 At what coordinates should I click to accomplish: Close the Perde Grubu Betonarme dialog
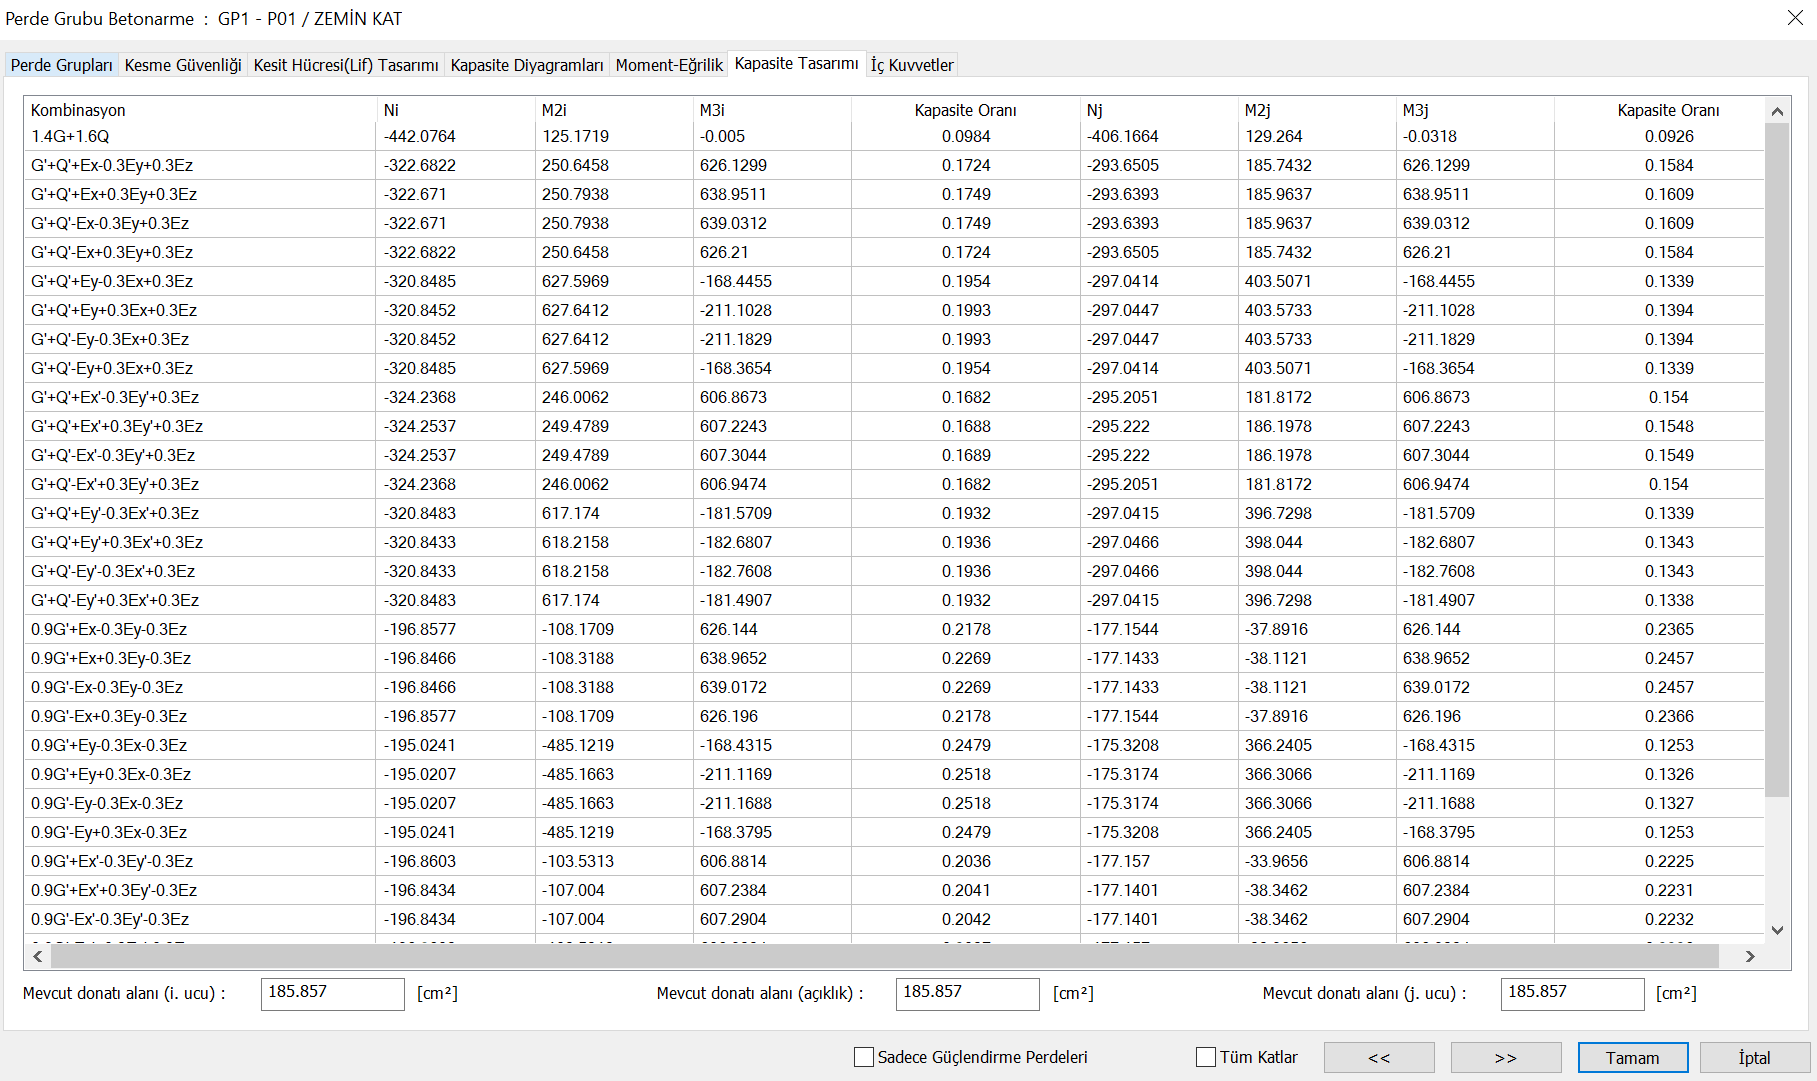pyautogui.click(x=1794, y=18)
